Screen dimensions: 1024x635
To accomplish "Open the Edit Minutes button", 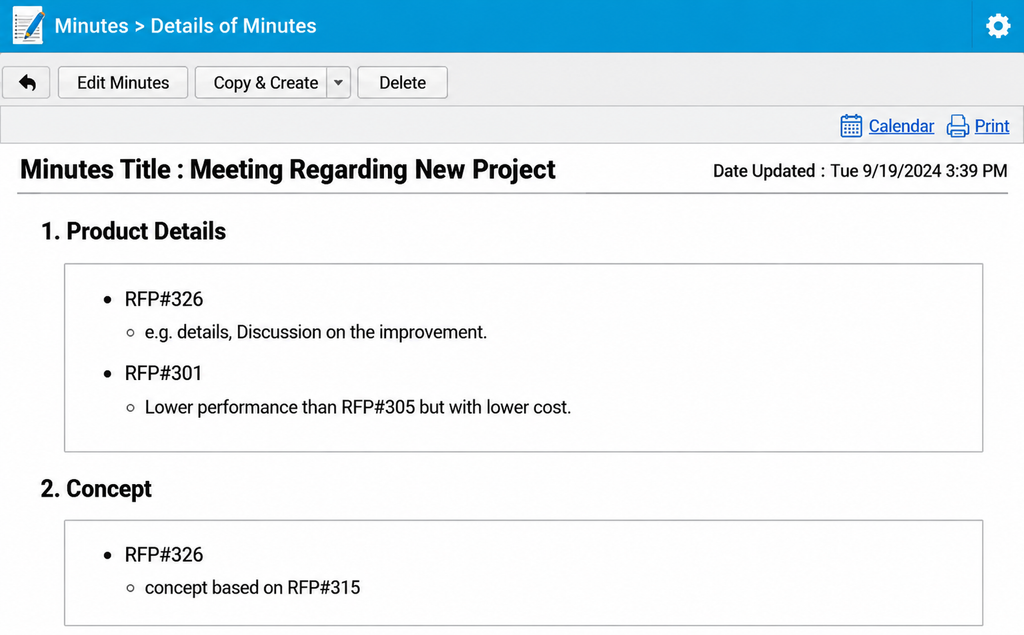I will (123, 83).
